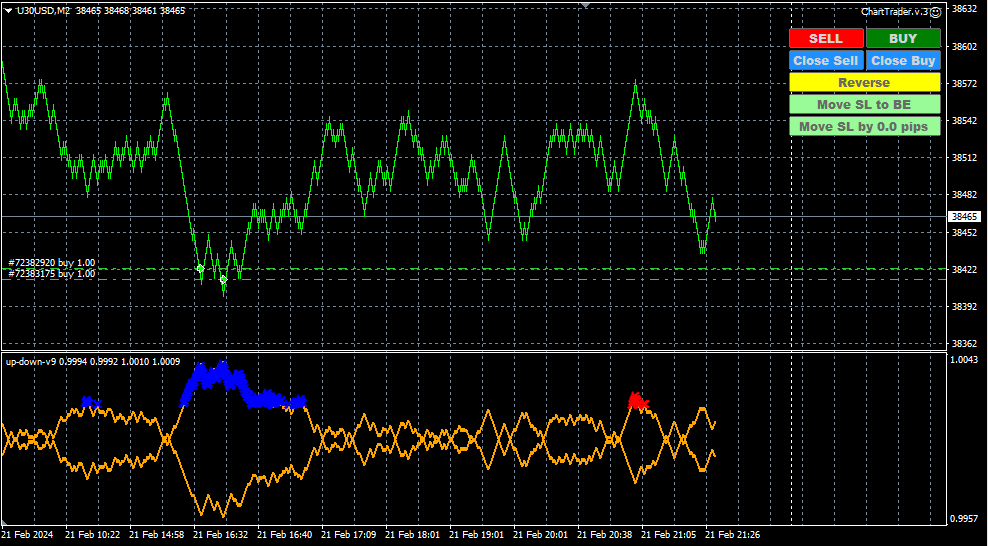Click price scale value 38452
Viewport: 988px width, 546px height.
coord(964,232)
